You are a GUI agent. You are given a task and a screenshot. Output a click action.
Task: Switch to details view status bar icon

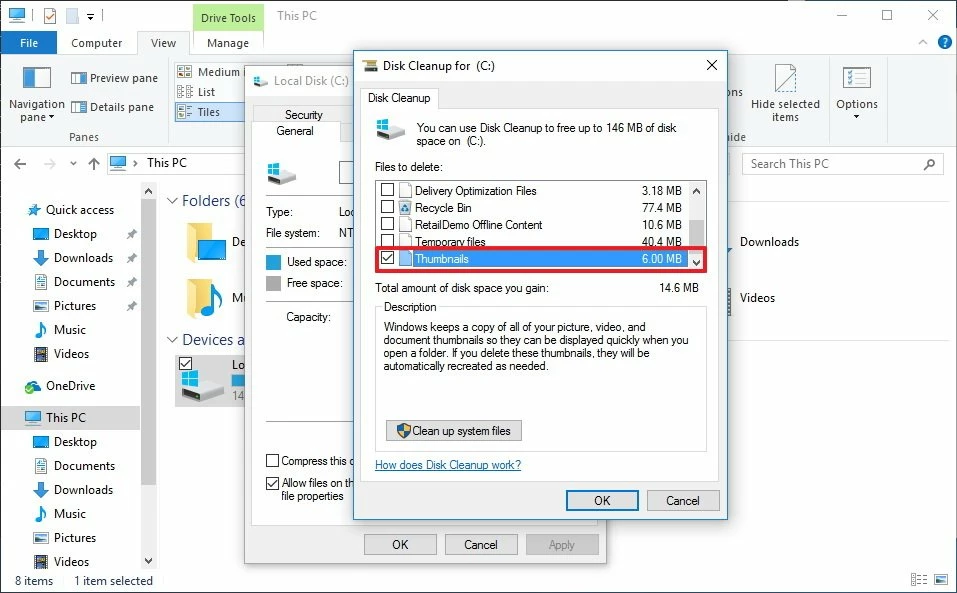[x=919, y=580]
